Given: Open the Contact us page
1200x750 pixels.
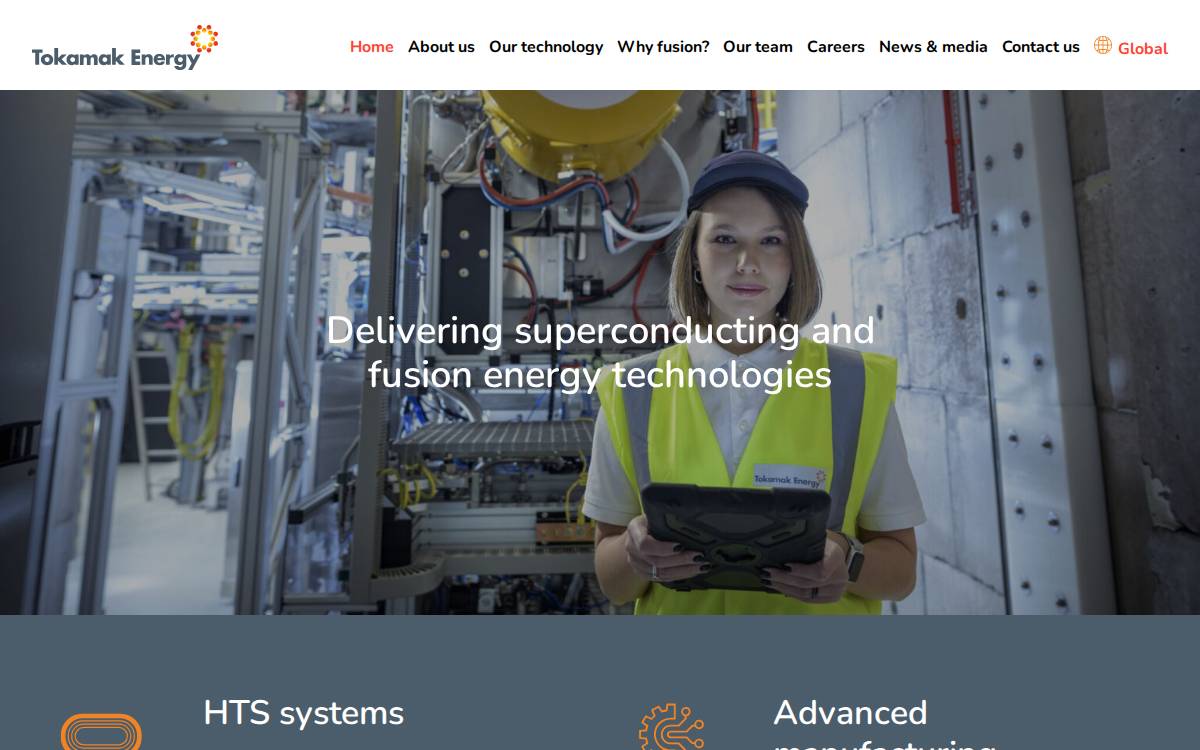Looking at the screenshot, I should (1041, 47).
